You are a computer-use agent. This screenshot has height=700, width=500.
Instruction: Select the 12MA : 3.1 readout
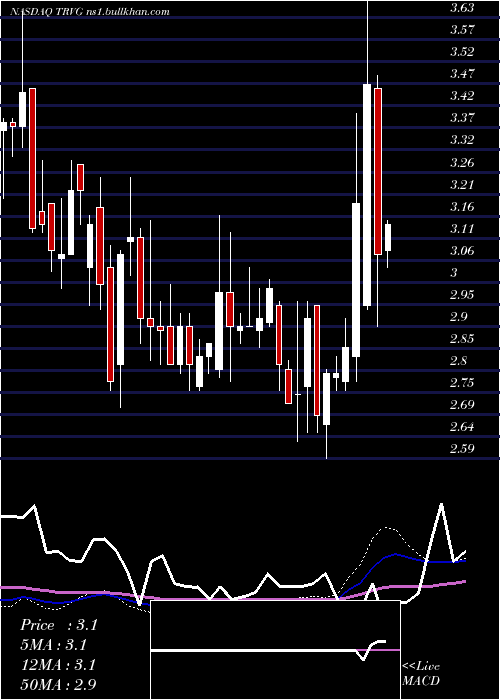click(58, 665)
